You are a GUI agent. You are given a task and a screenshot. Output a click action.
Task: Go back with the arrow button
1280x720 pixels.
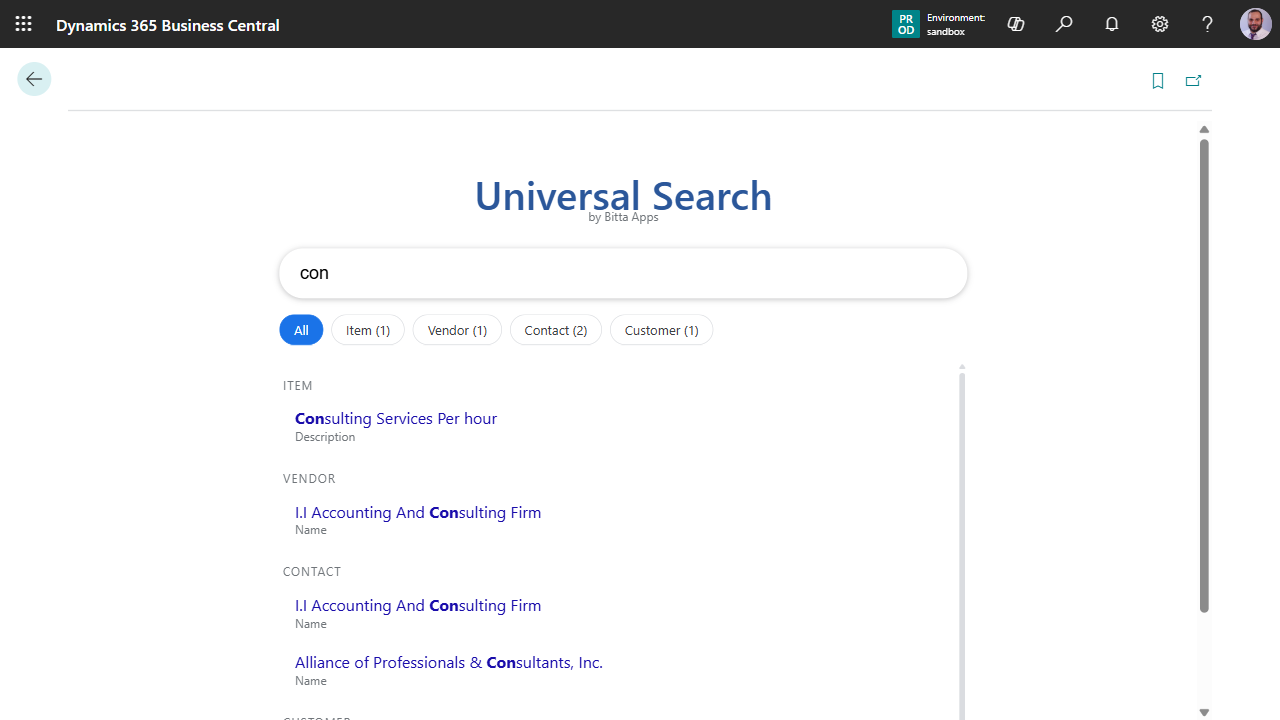pyautogui.click(x=34, y=79)
